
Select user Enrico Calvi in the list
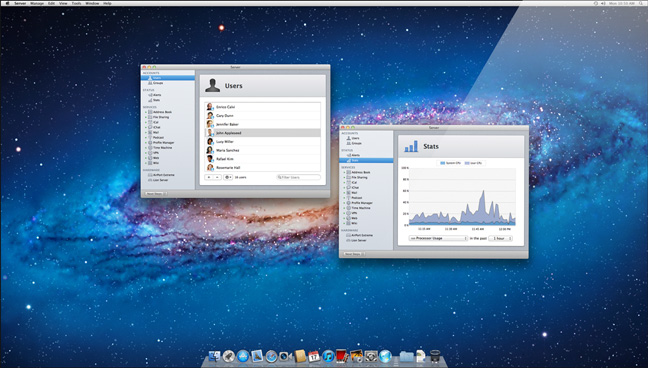tap(262, 107)
